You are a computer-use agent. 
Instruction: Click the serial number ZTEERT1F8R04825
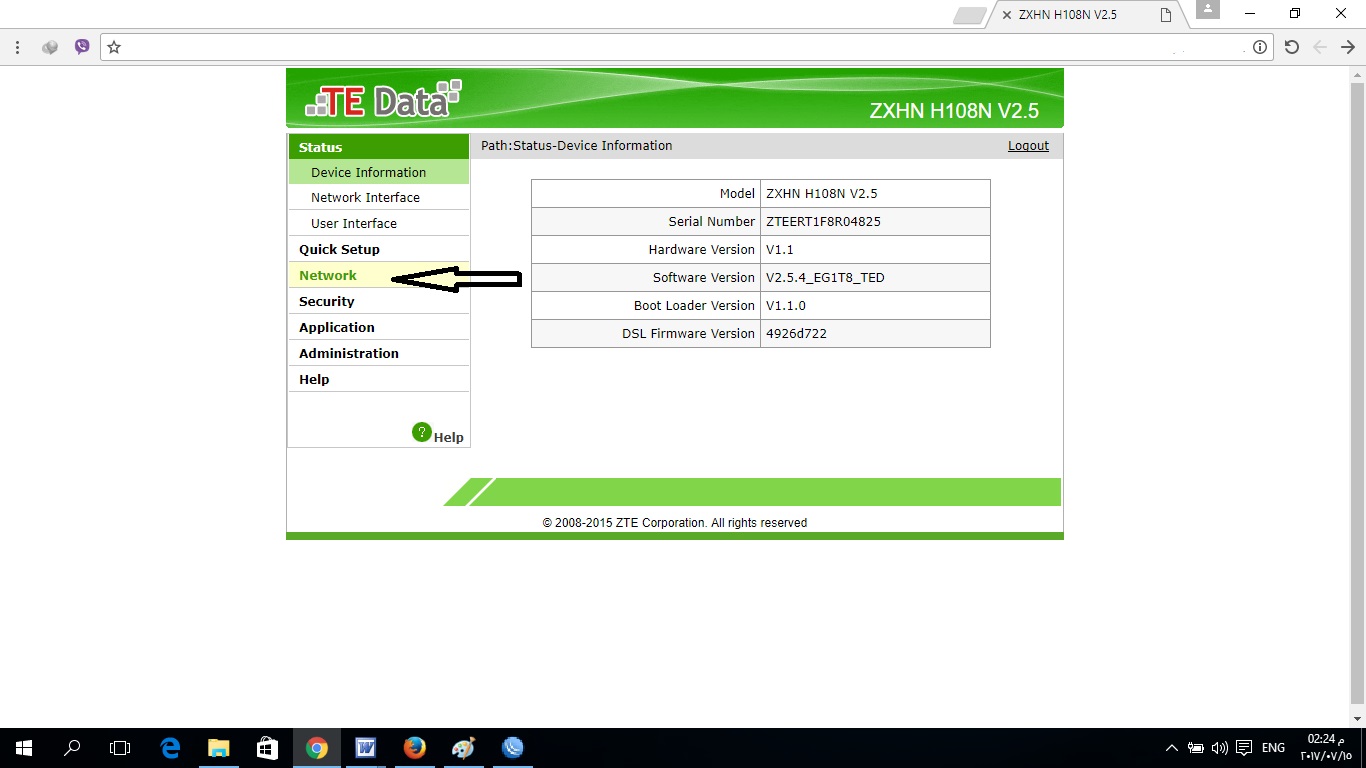point(823,222)
